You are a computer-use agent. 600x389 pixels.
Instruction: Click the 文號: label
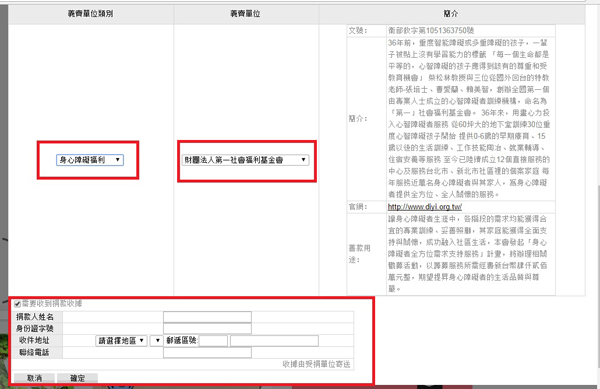(x=358, y=31)
